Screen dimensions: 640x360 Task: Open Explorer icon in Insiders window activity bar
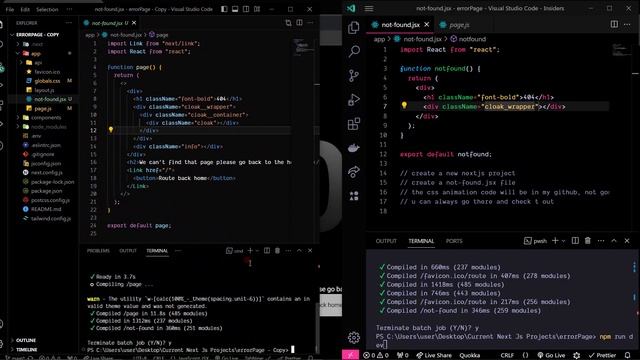353,28
